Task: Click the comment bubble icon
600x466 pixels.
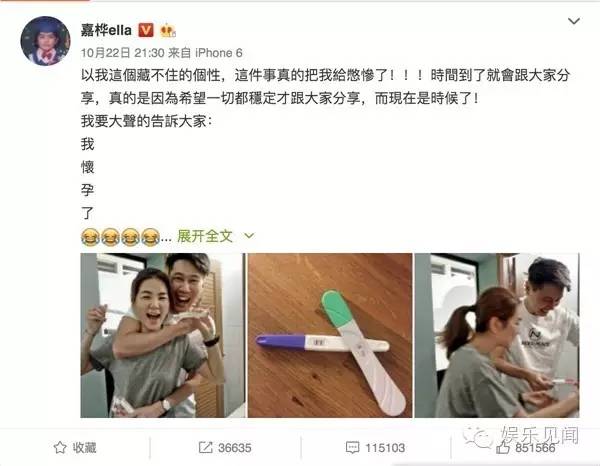Action: point(352,447)
